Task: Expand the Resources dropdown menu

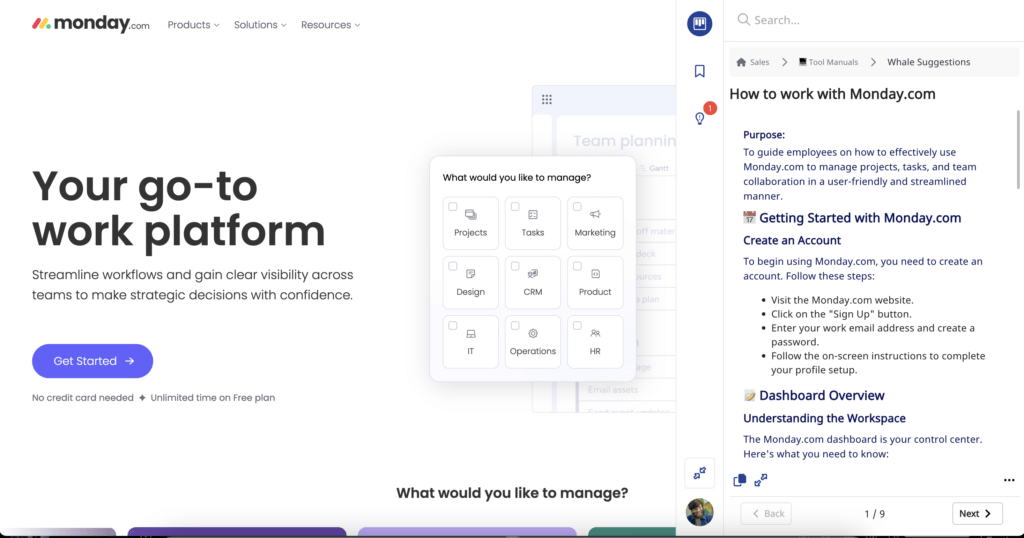Action: [x=330, y=25]
